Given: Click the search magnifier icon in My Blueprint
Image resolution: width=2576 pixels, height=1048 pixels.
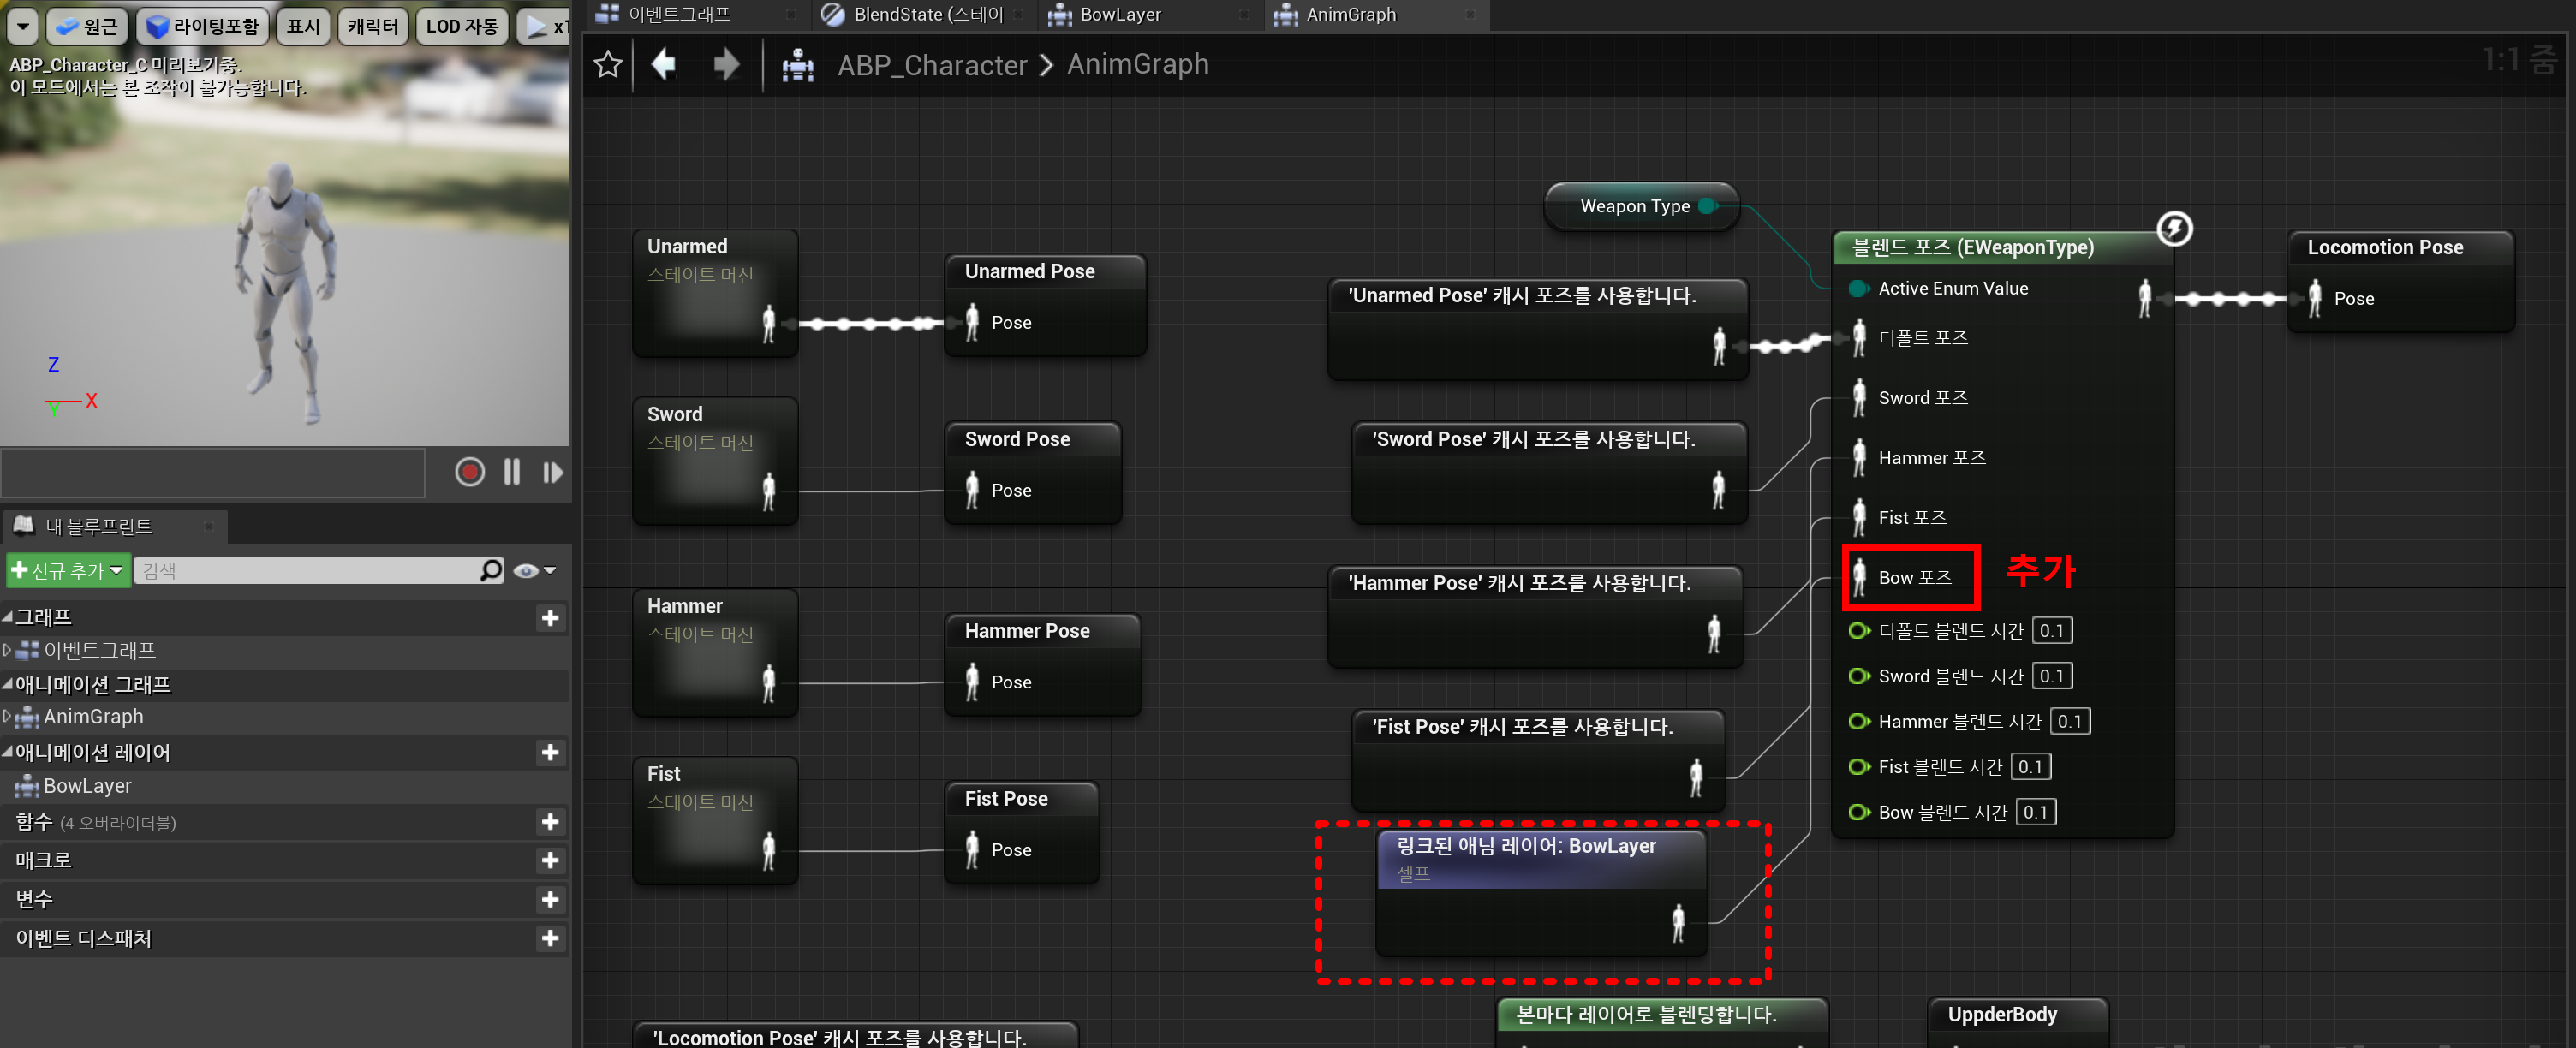Looking at the screenshot, I should [490, 570].
